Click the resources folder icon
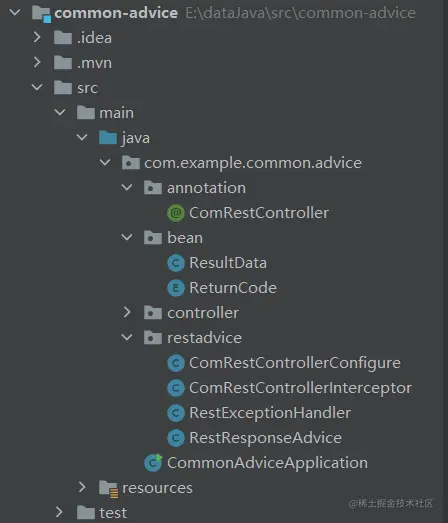Image resolution: width=448 pixels, height=523 pixels. point(108,488)
